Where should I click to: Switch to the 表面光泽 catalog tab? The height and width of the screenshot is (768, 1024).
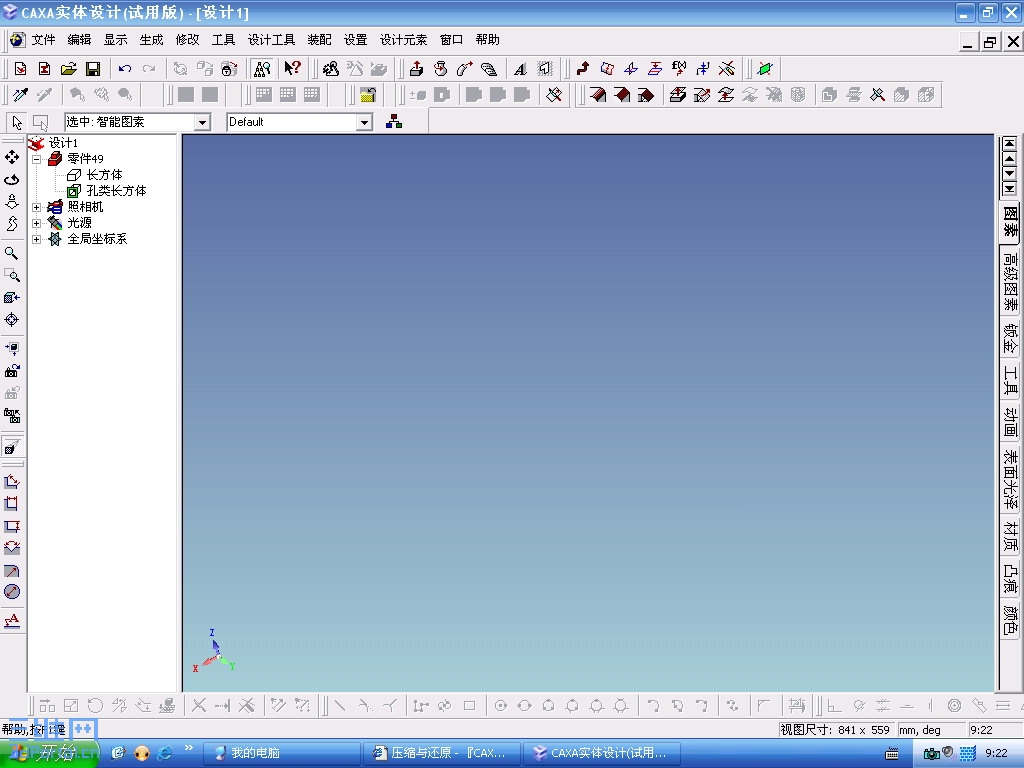point(1010,479)
